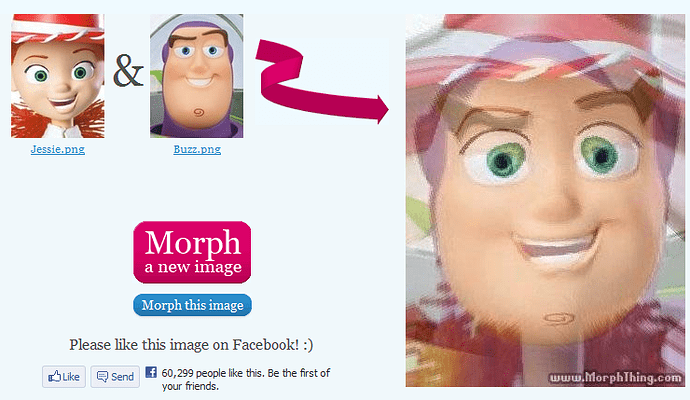Open the Jessie.png link
Screen dimensions: 690x400
coord(58,149)
